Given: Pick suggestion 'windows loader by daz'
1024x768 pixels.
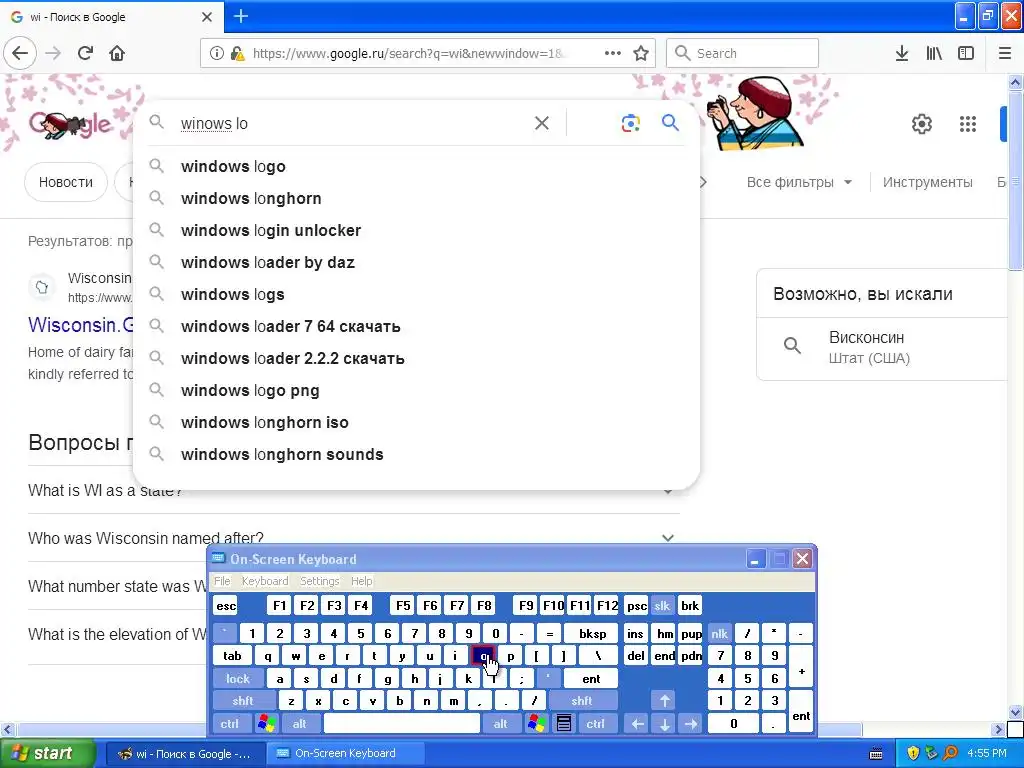Looking at the screenshot, I should point(416,263).
